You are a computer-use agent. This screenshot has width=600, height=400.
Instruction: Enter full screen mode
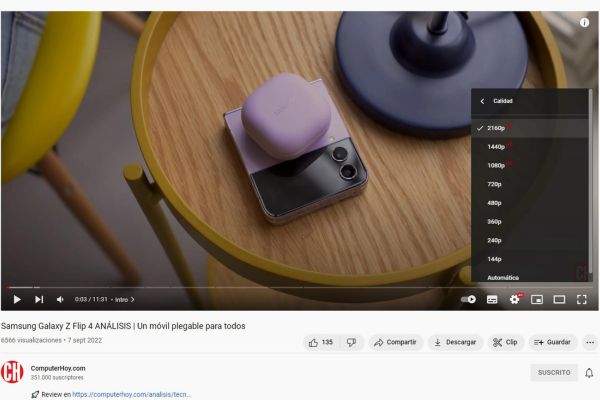tap(582, 299)
